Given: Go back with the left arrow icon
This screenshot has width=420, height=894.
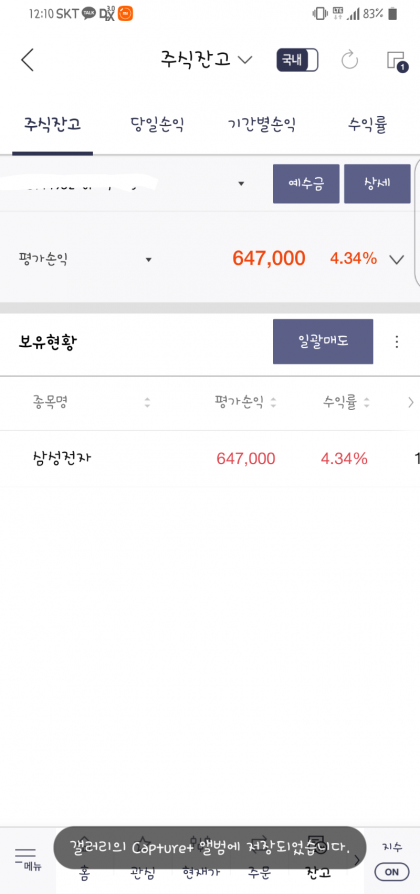Looking at the screenshot, I should click(27, 60).
